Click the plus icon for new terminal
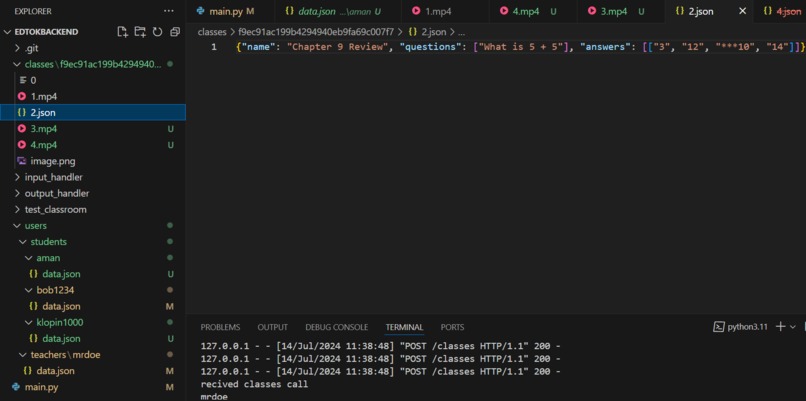The image size is (806, 401). [780, 326]
